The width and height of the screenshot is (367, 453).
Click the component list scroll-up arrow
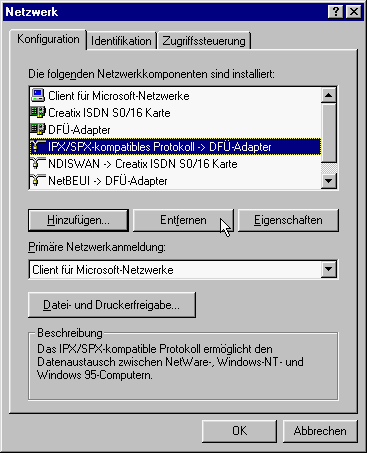pos(329,95)
